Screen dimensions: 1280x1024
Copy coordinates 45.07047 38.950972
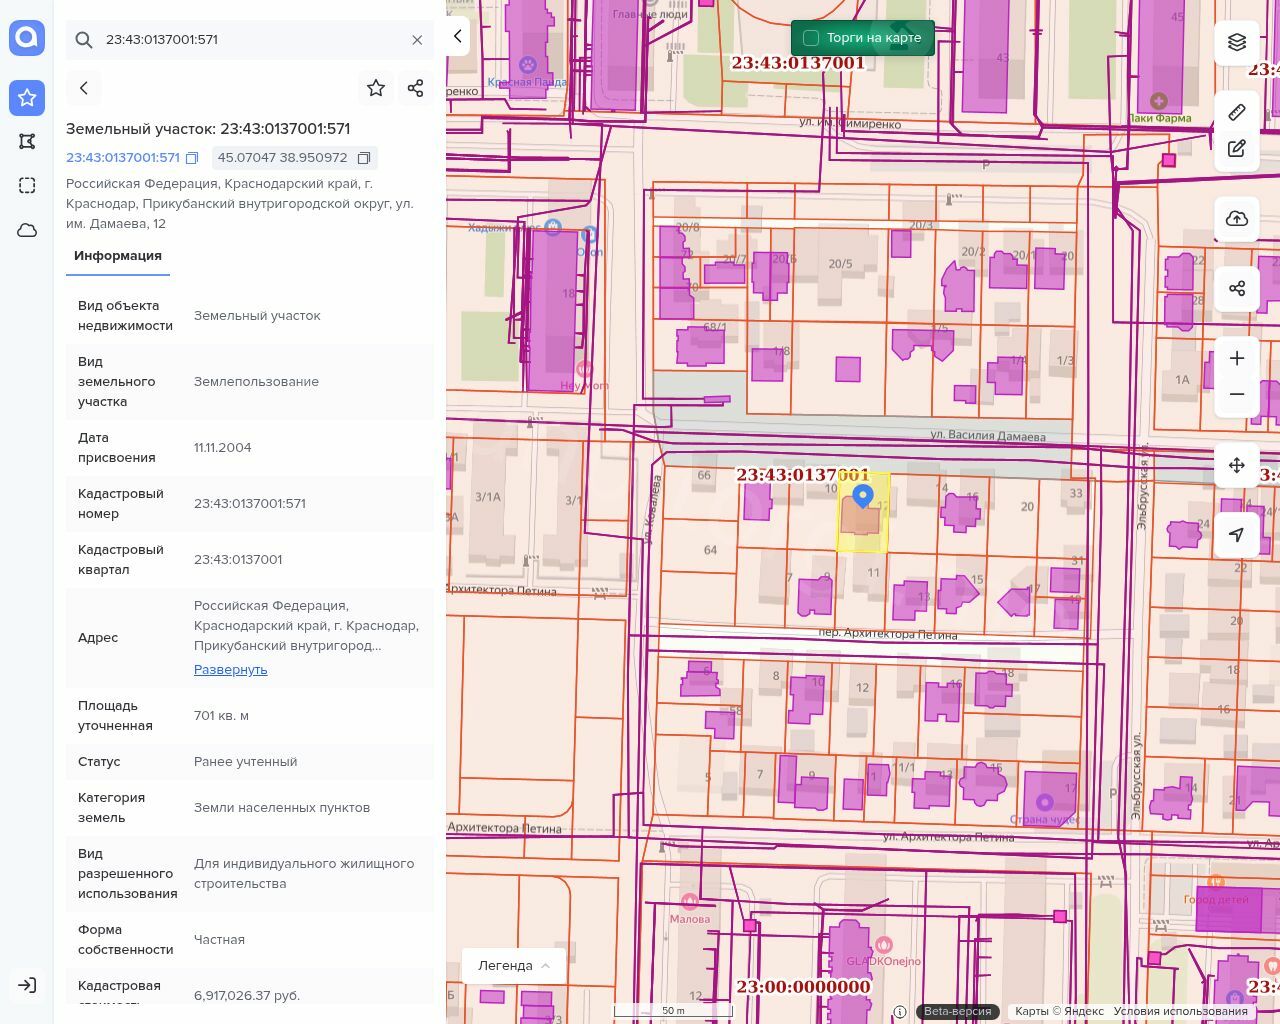pyautogui.click(x=364, y=158)
